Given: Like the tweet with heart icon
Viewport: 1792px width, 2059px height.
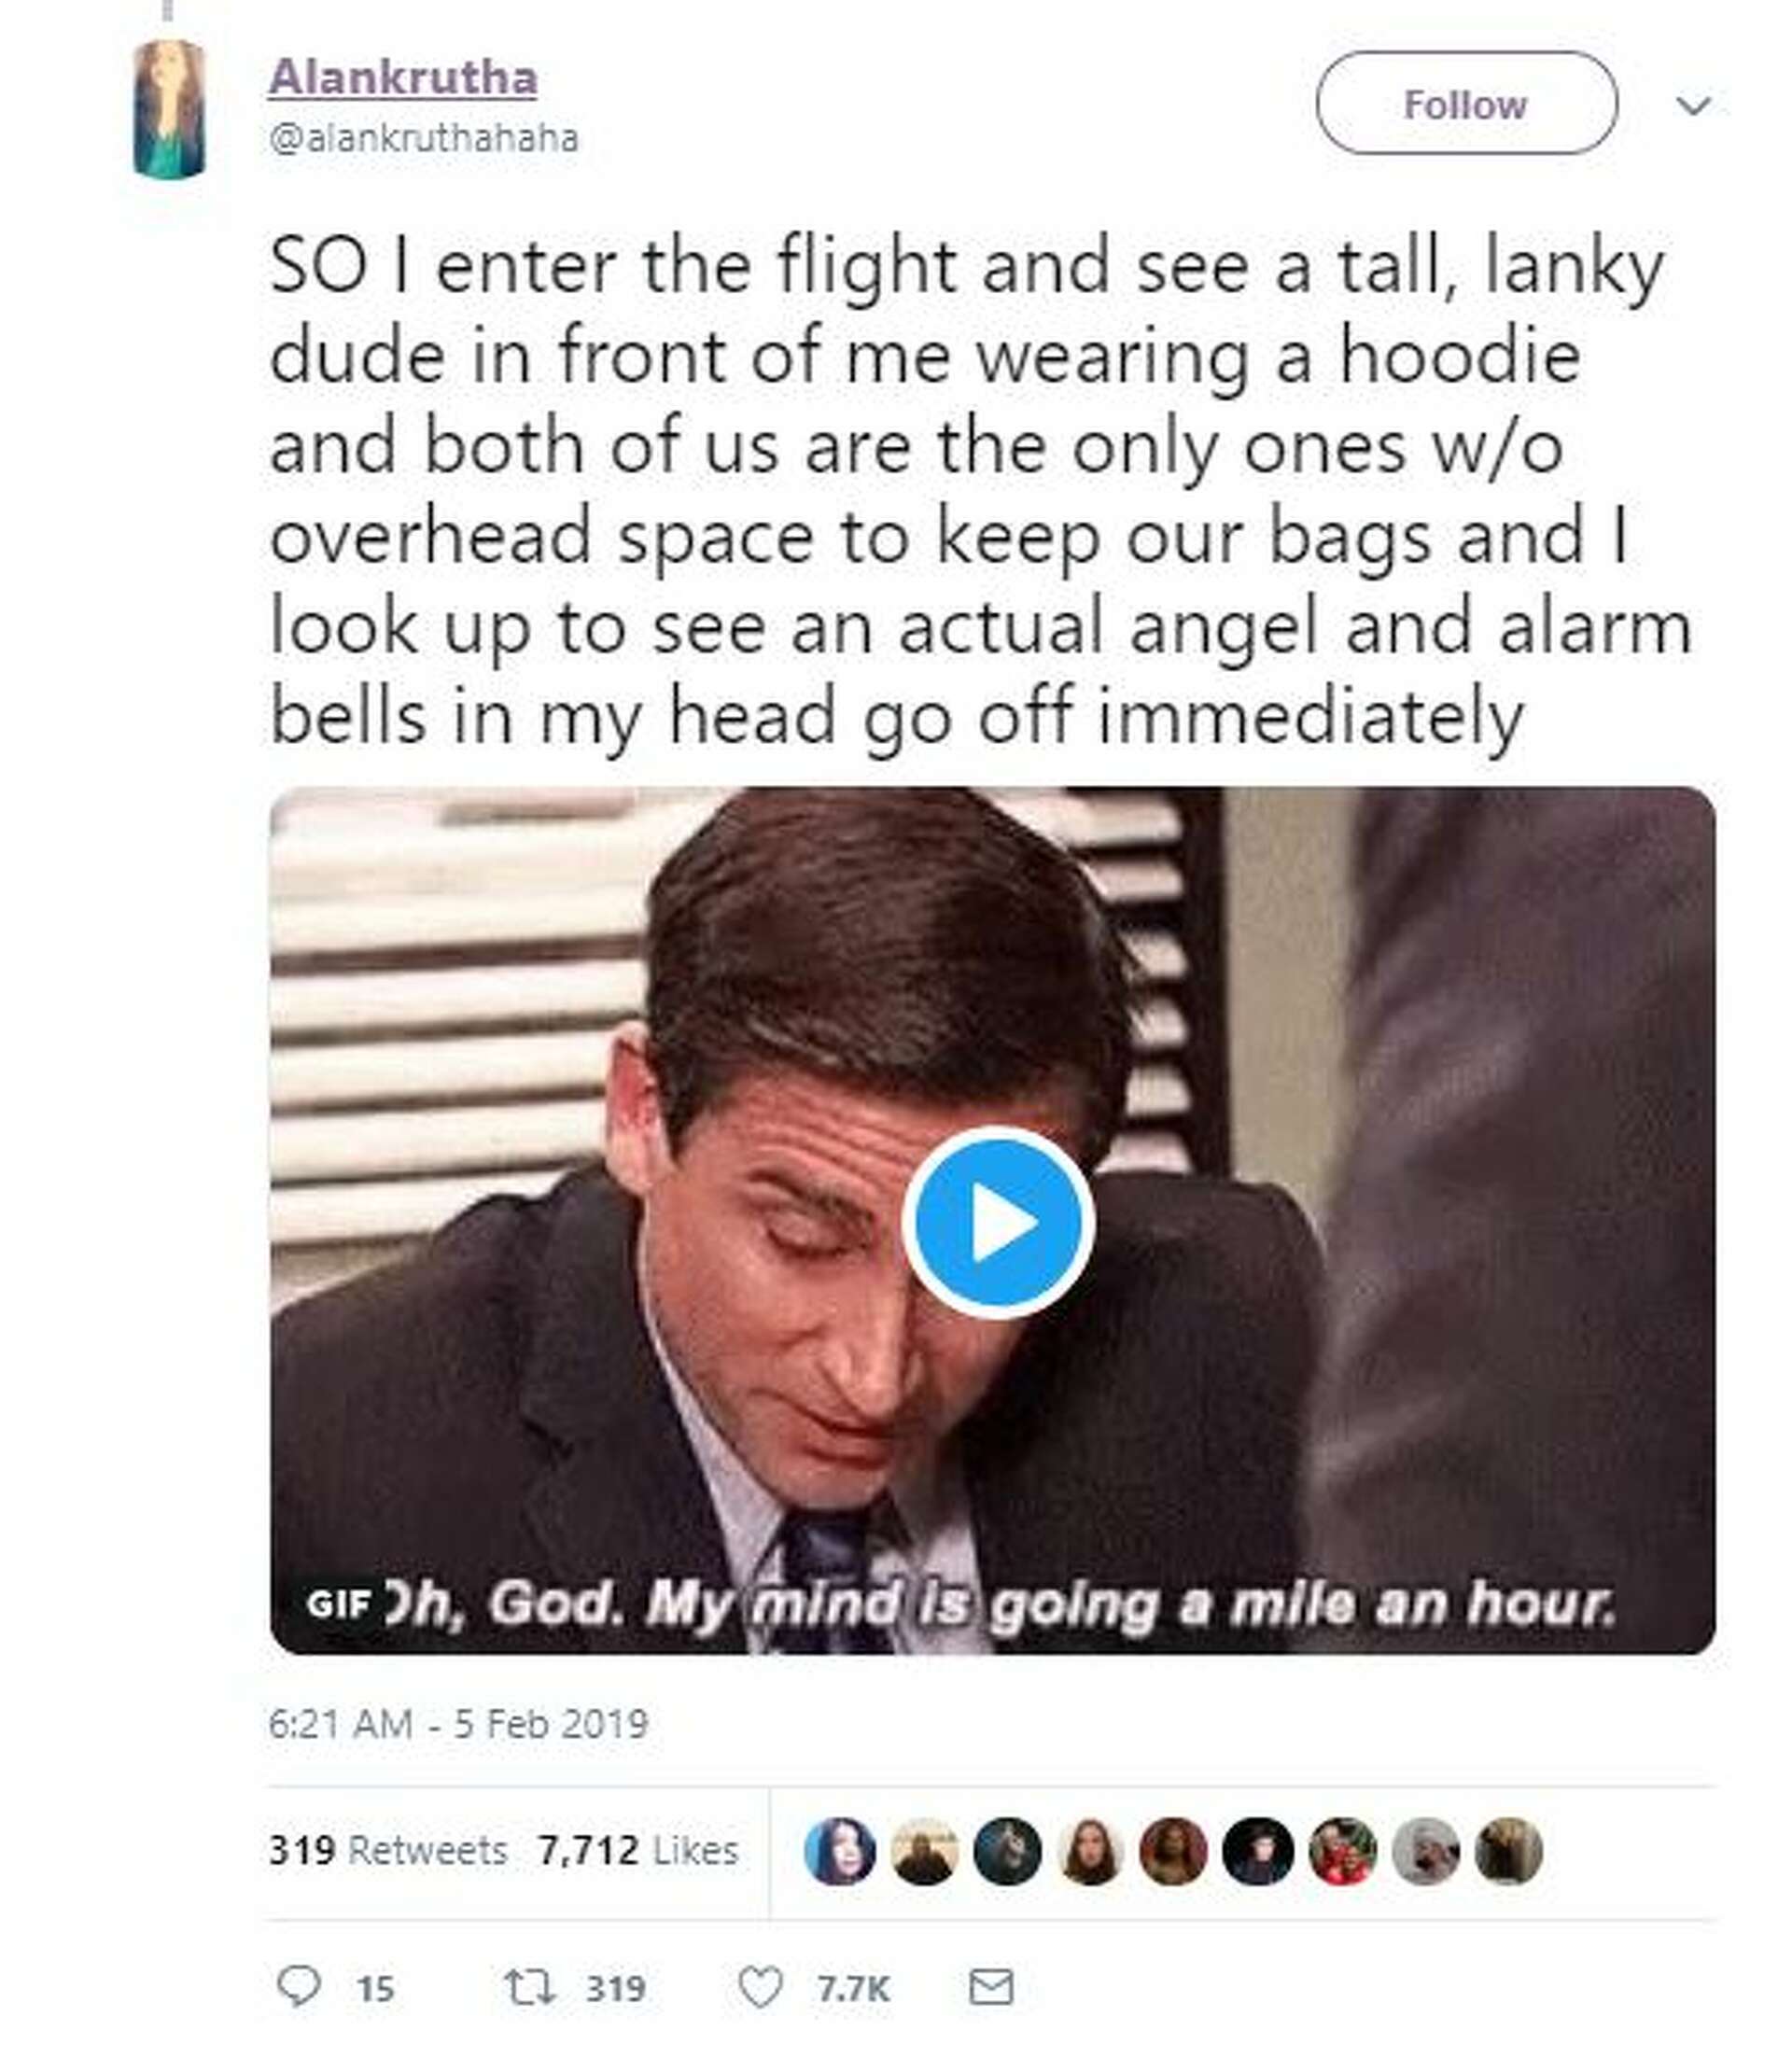Looking at the screenshot, I should (759, 1987).
